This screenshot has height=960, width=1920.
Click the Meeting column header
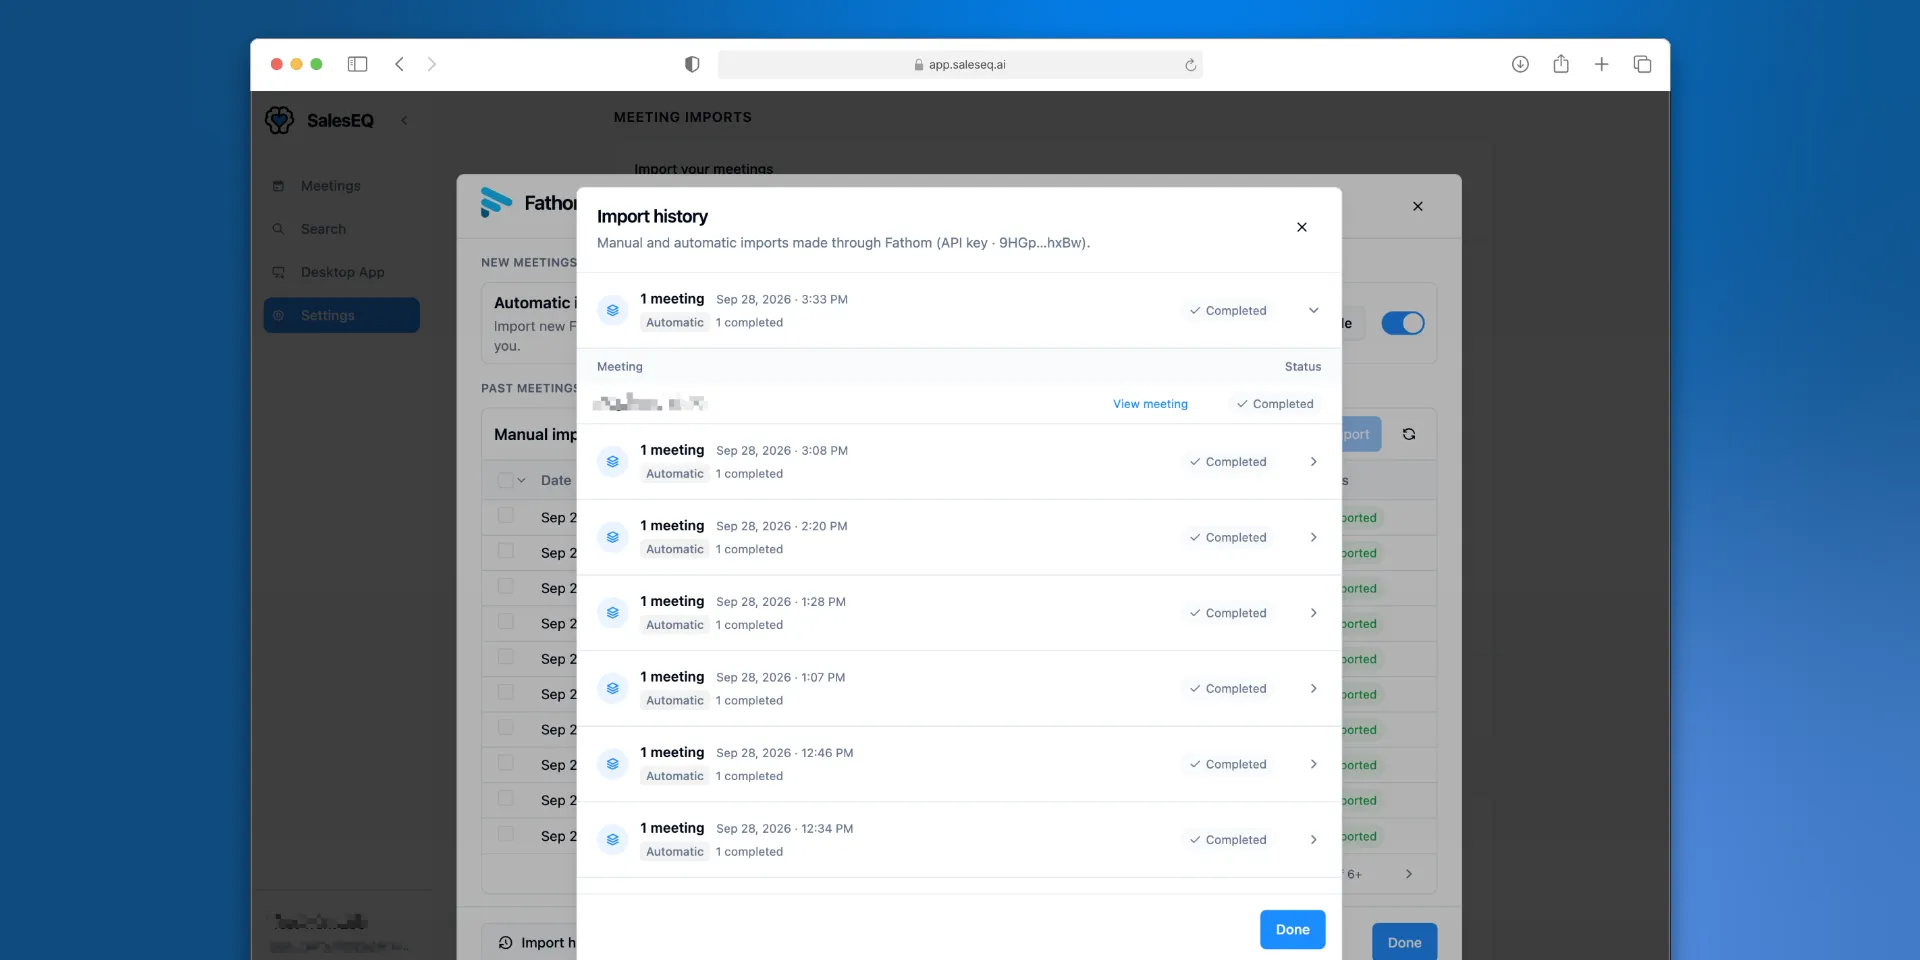(x=620, y=367)
